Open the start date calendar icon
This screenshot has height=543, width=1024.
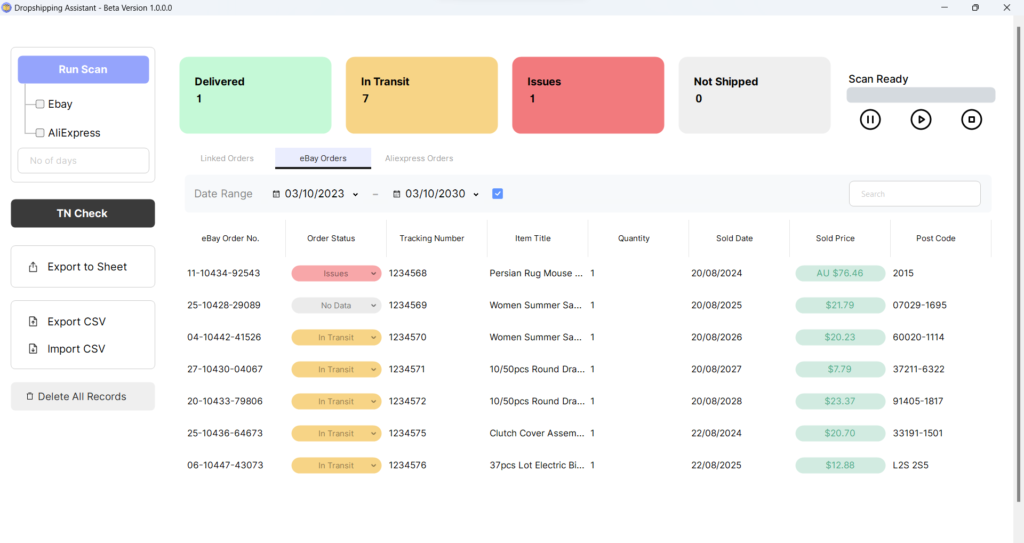click(277, 194)
